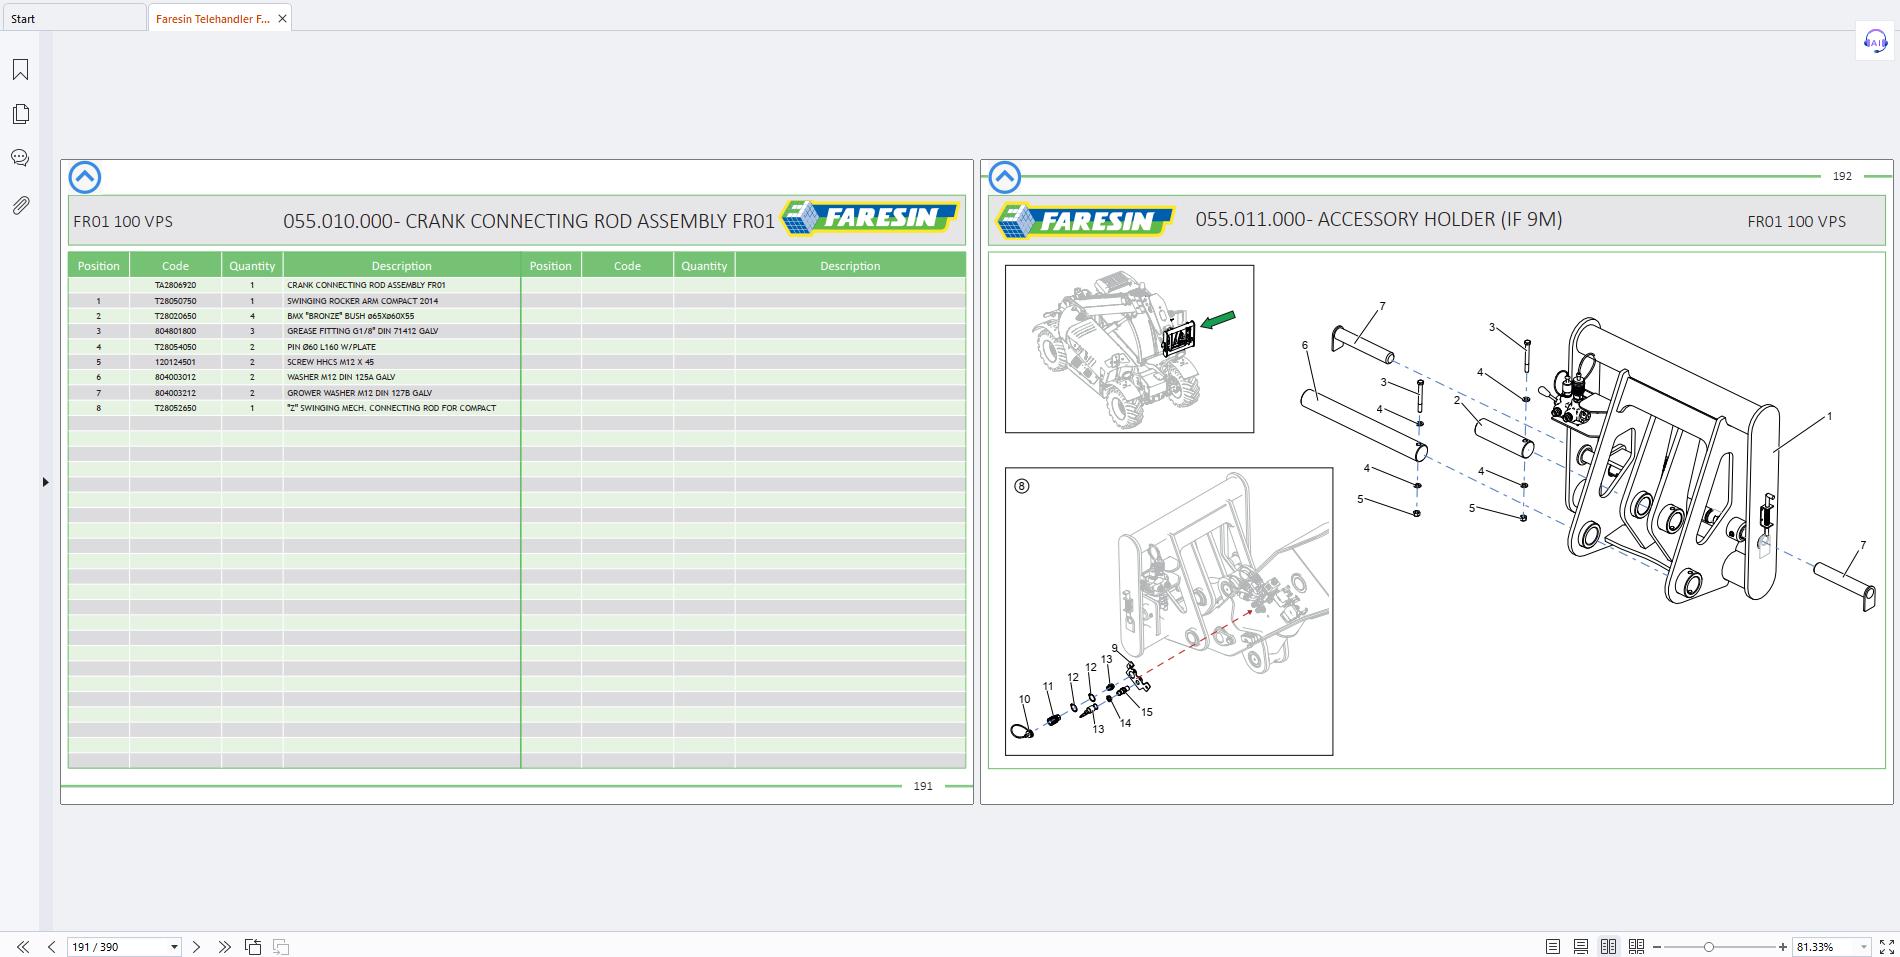The width and height of the screenshot is (1900, 957).
Task: Zoom in with the plus button
Action: (1782, 946)
